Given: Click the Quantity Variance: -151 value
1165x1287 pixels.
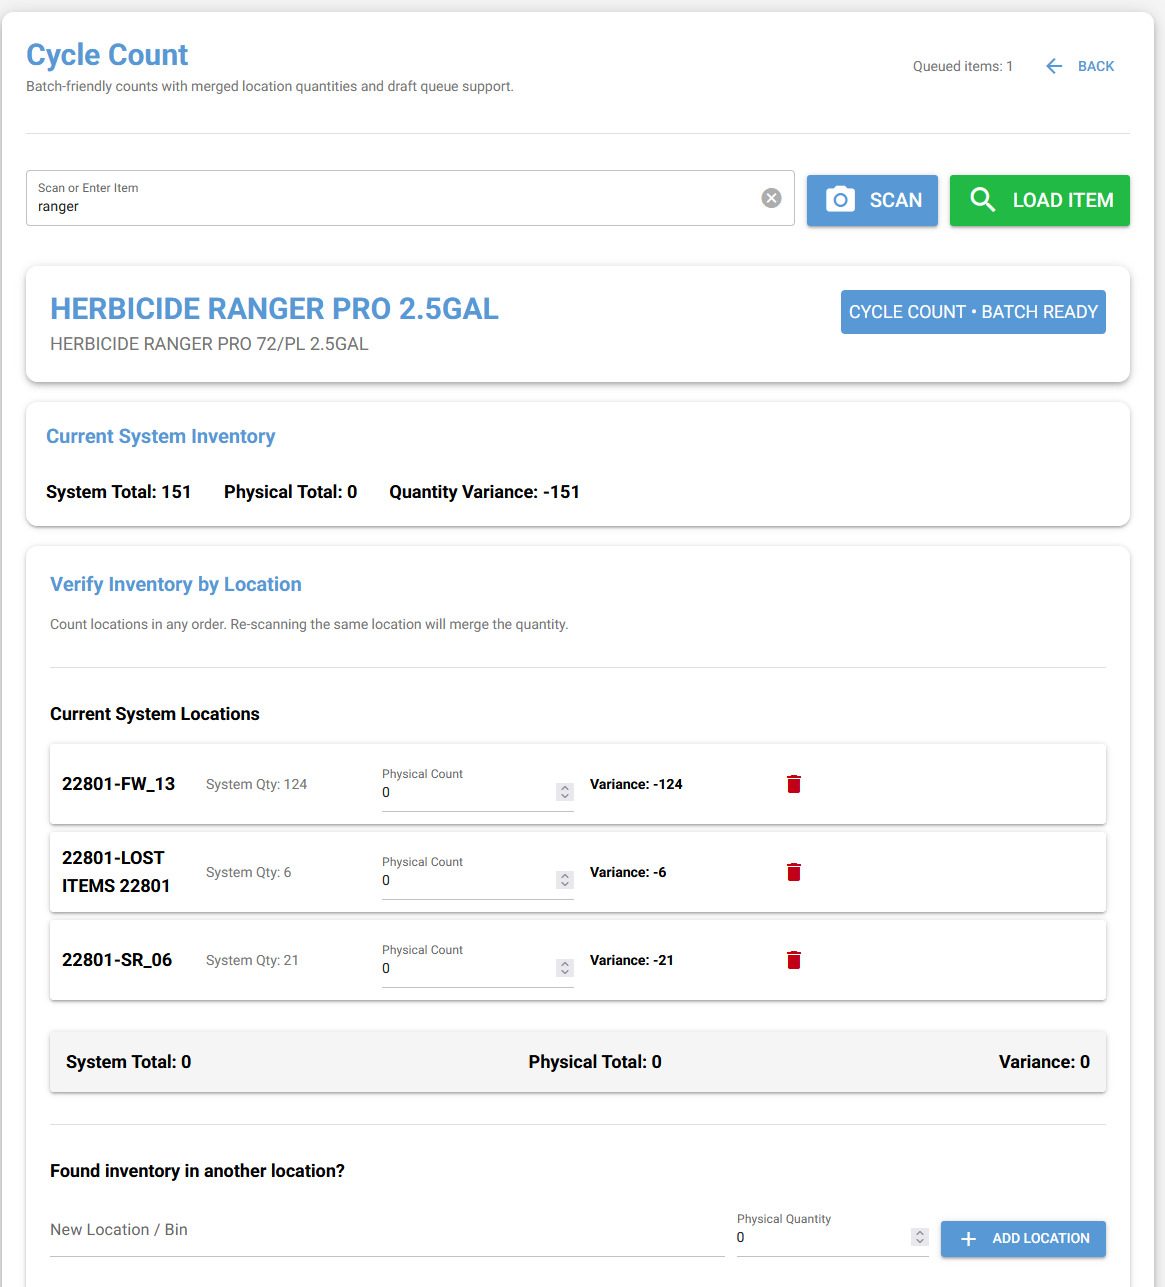Looking at the screenshot, I should 484,492.
